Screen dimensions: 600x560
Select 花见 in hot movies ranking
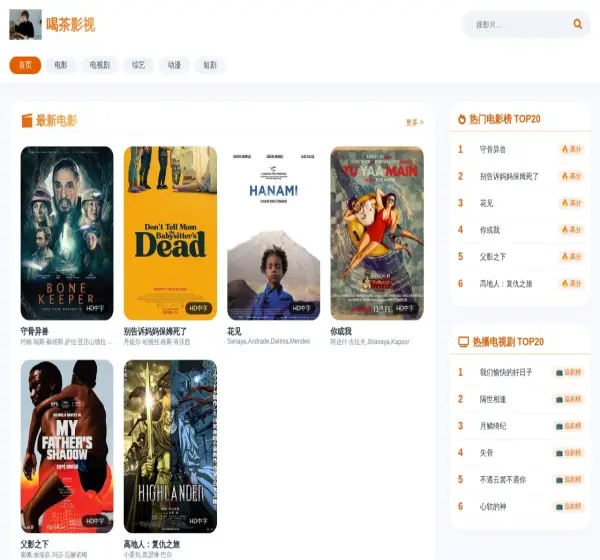tap(486, 203)
